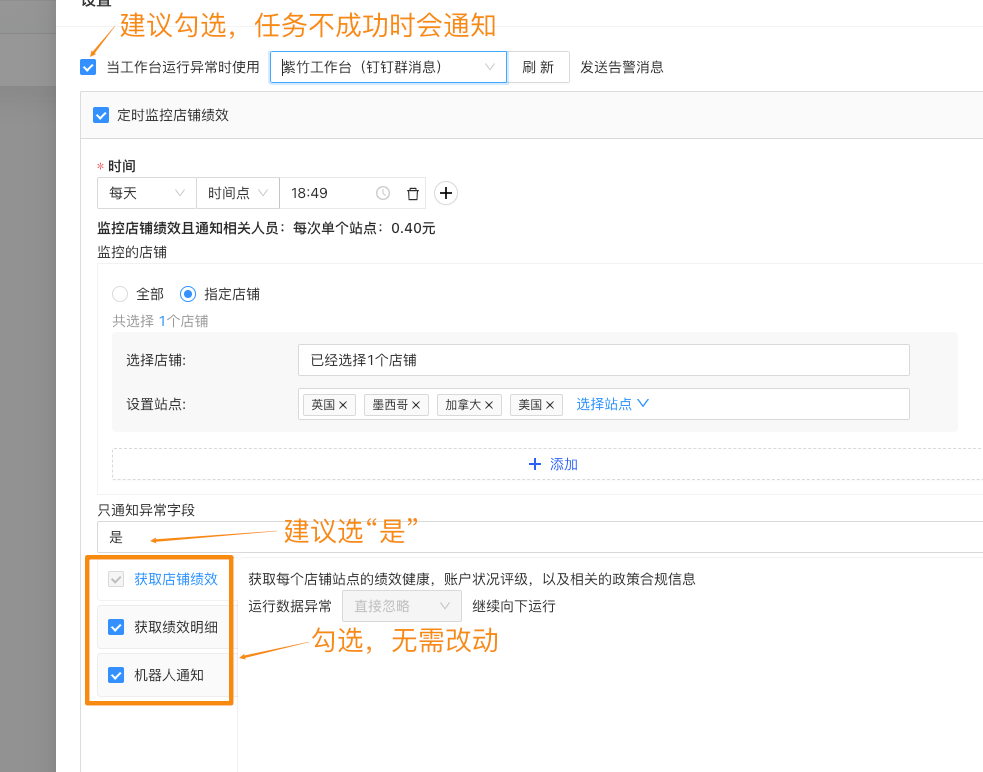Screen dimensions: 983x772
Task: Choose the 指定店铺 radio option
Action: [188, 294]
